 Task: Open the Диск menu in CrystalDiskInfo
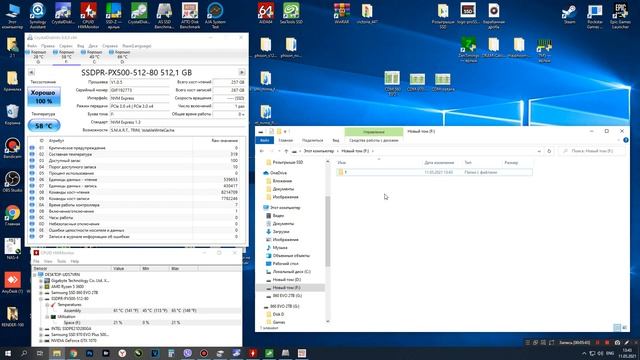tap(93, 46)
